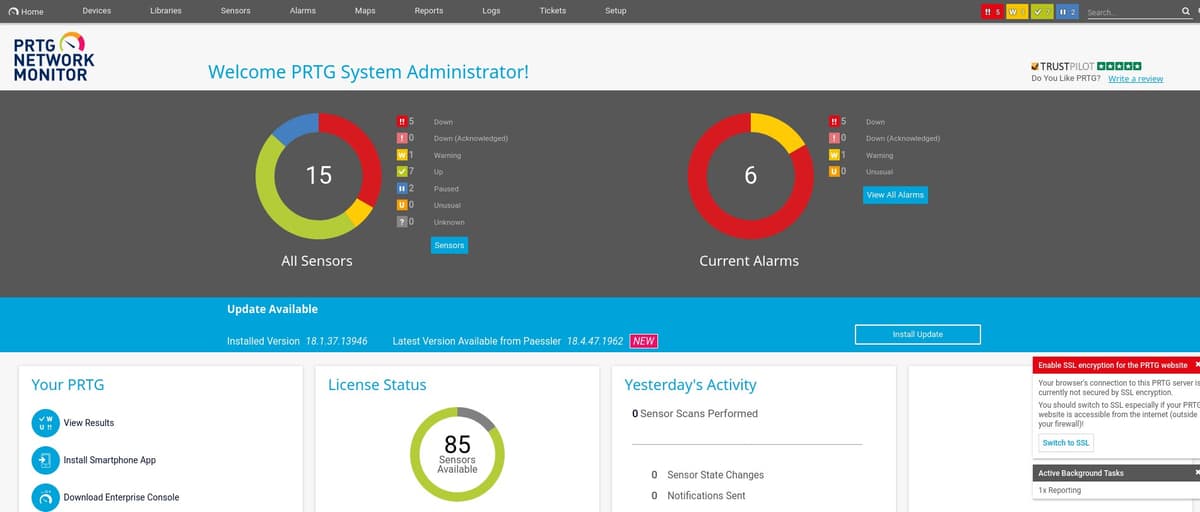Screen dimensions: 1200x512
Task: Click the green Up sensors badge in top bar
Action: tap(1041, 11)
